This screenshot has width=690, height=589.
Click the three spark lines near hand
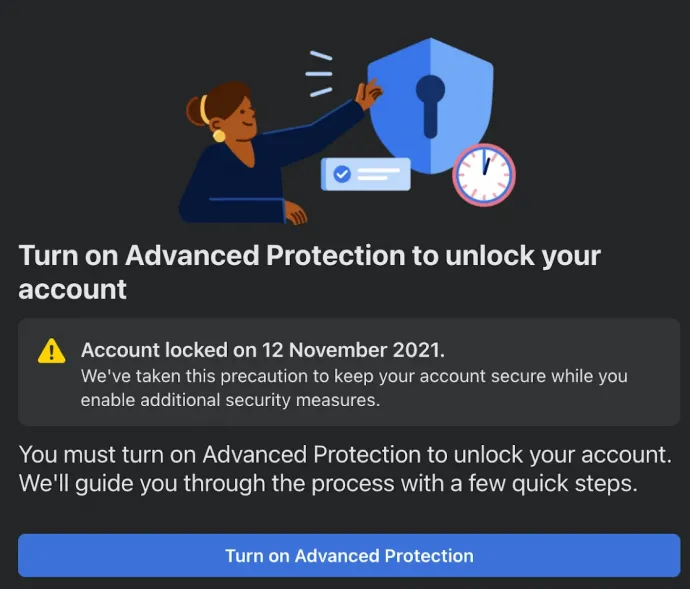point(319,74)
